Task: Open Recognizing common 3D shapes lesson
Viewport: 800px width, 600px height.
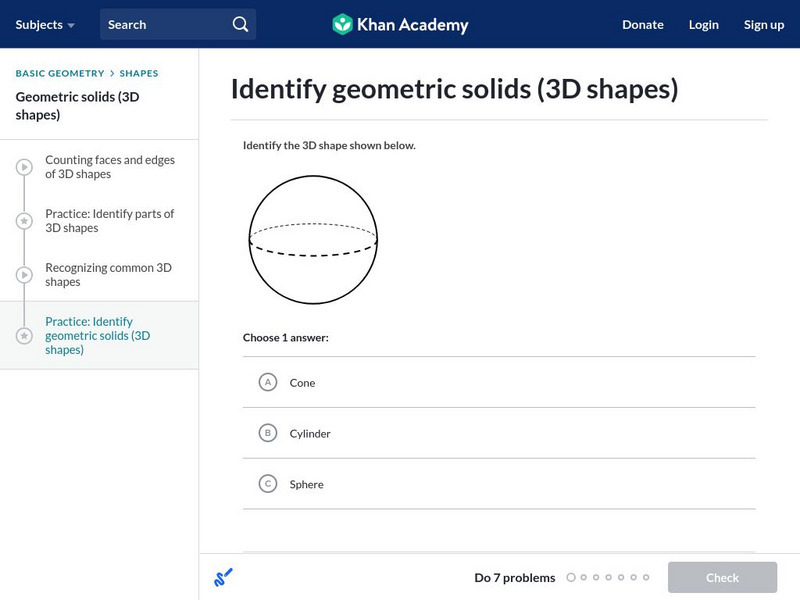Action: pyautogui.click(x=109, y=275)
